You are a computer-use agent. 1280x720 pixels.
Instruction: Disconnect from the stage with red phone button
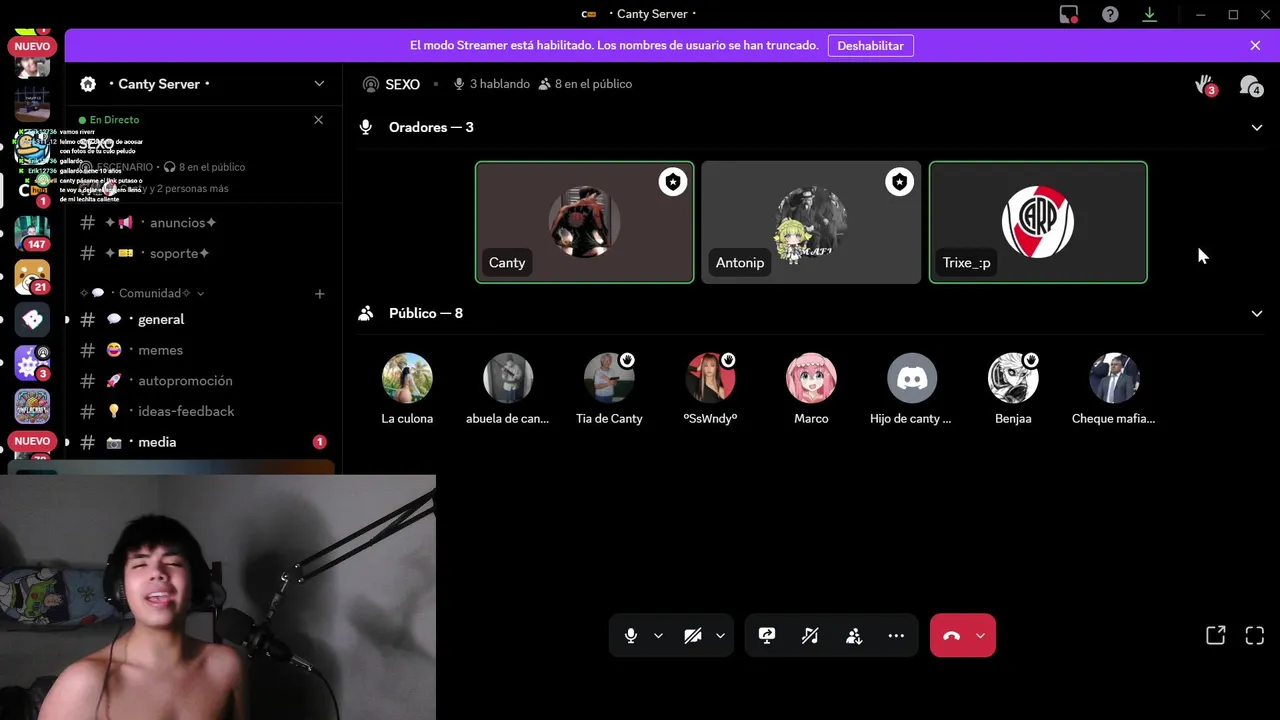(951, 636)
